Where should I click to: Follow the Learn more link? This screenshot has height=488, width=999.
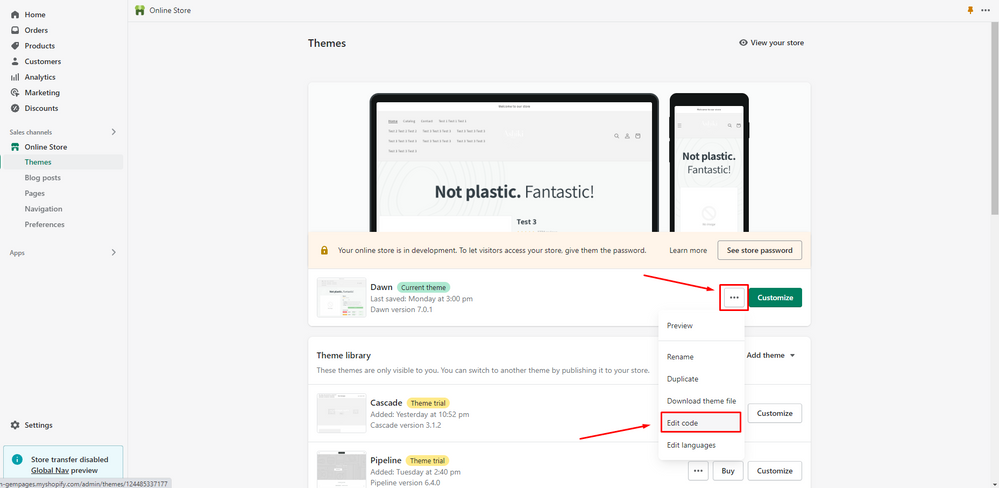coord(688,250)
